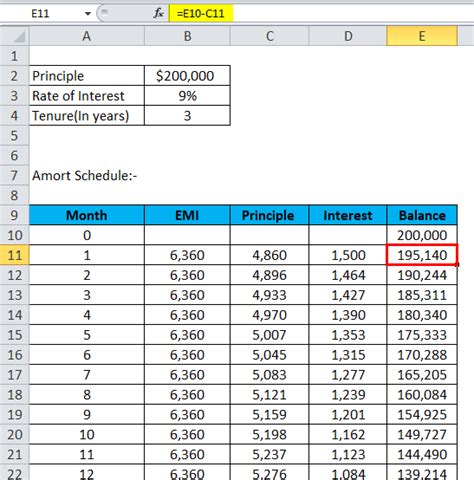
Task: Click the Insert Function fx icon
Action: (158, 14)
